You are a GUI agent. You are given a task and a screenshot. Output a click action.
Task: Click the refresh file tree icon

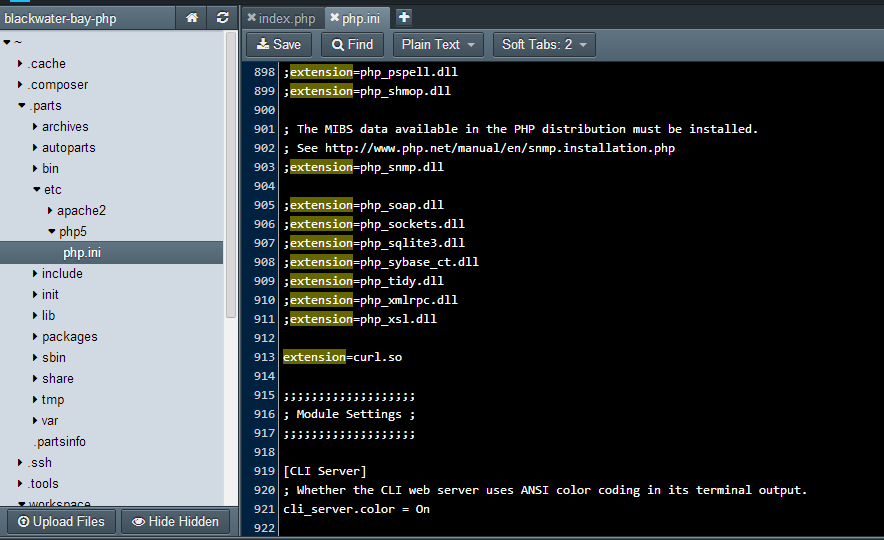(222, 18)
